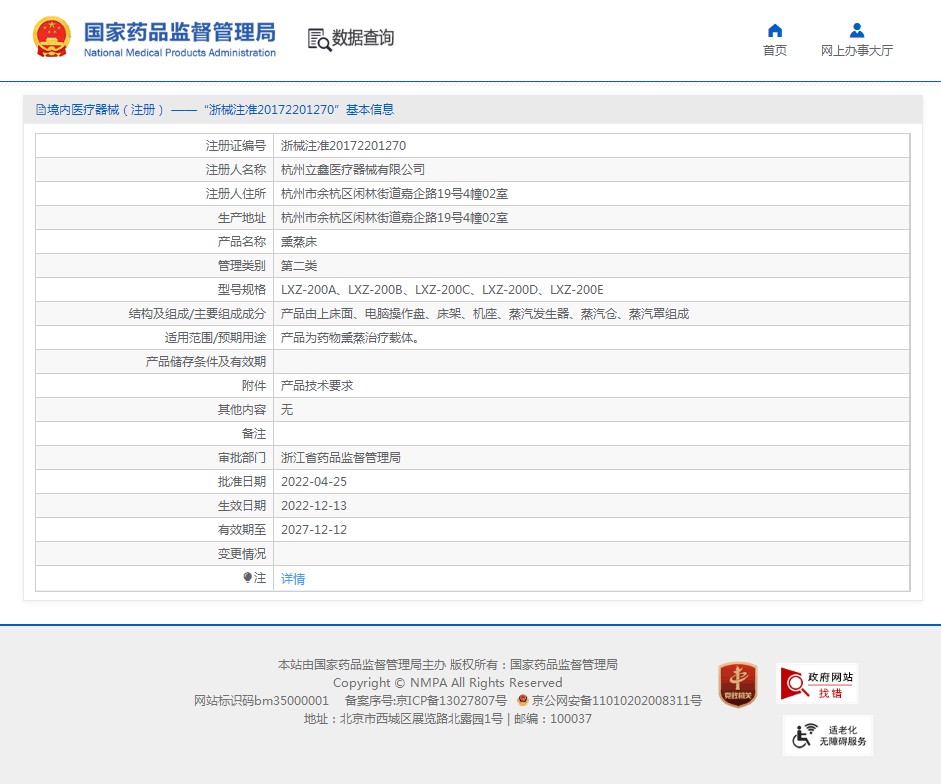
Task: Click the 数据查询 search document icon
Action: coord(319,40)
